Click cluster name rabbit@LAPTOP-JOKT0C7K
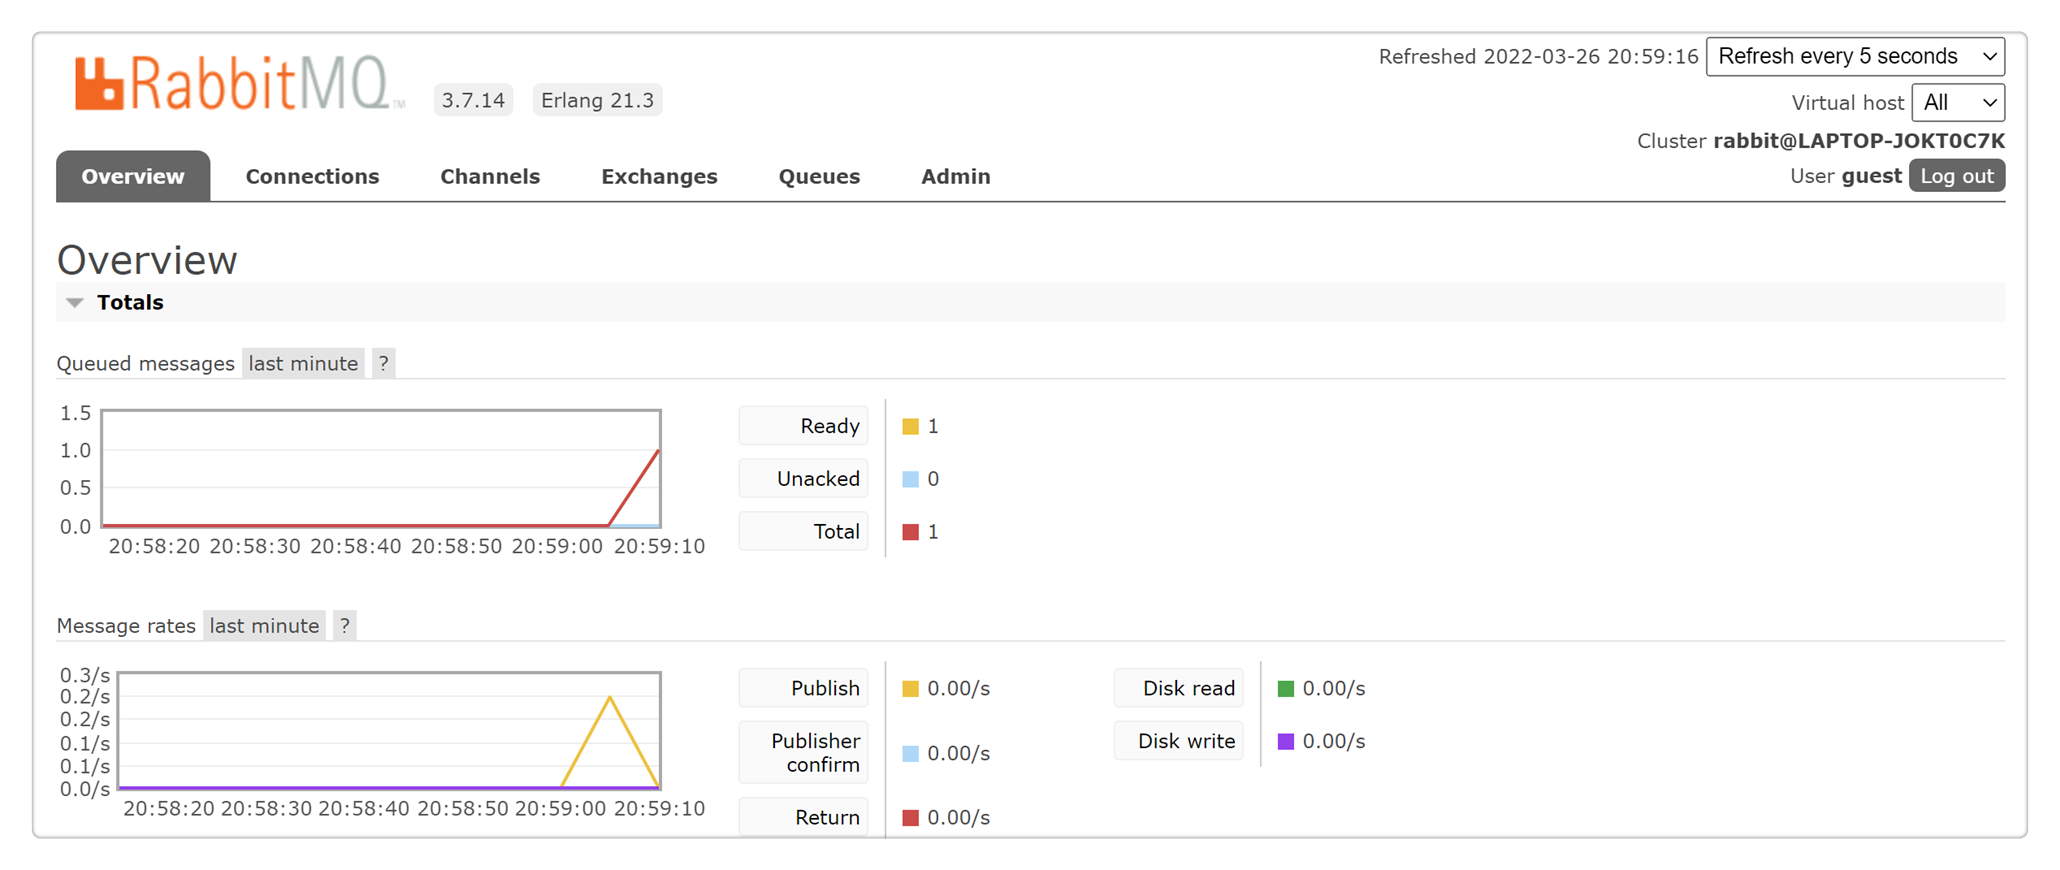Viewport: 2060px width, 870px height. point(1859,141)
